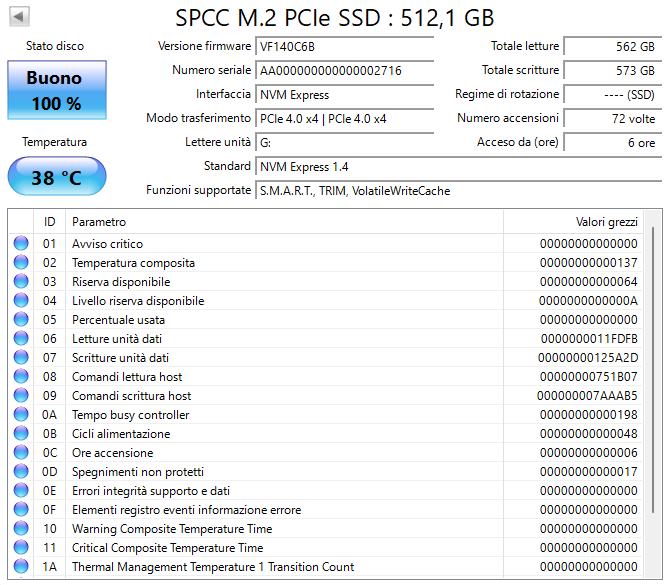This screenshot has width=669, height=585.
Task: Click the Buono 100 % health status button
Action: (x=56, y=90)
